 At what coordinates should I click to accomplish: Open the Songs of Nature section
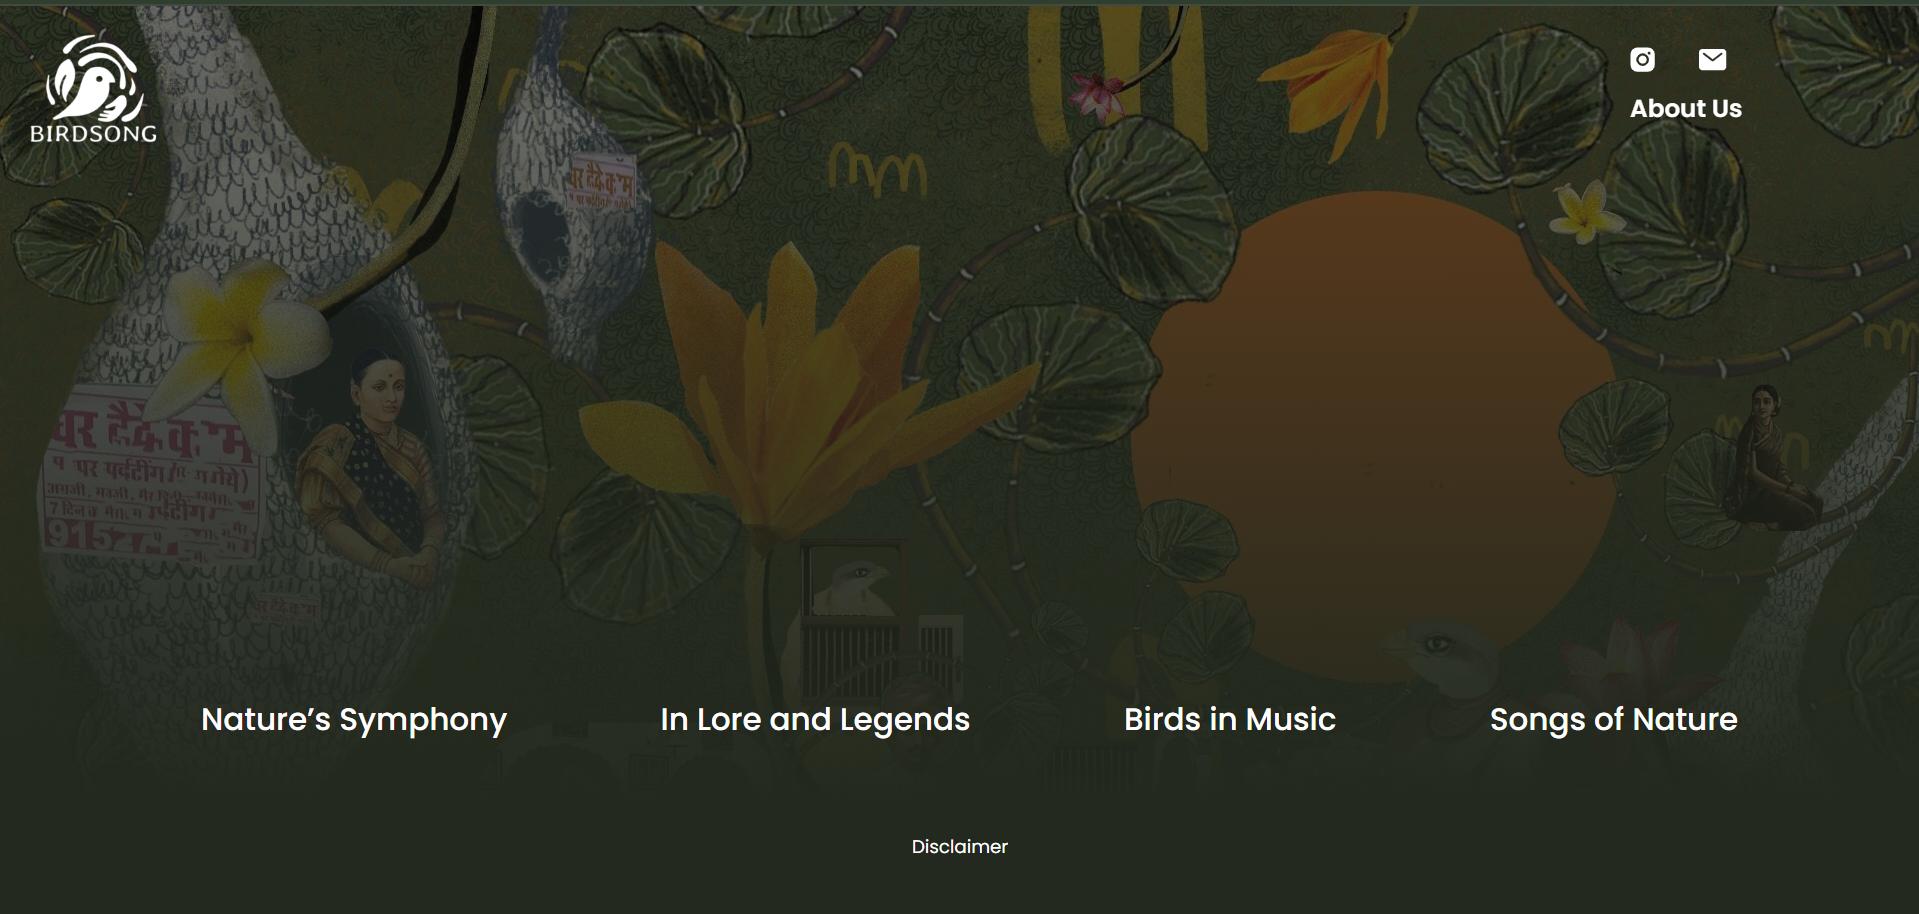(1613, 720)
